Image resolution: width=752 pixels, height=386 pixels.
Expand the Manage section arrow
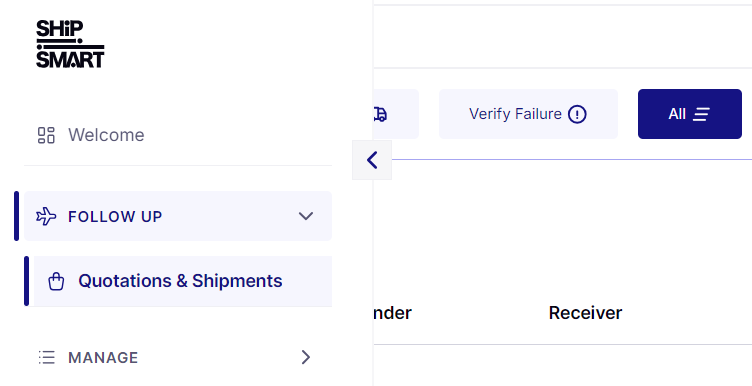pos(306,357)
